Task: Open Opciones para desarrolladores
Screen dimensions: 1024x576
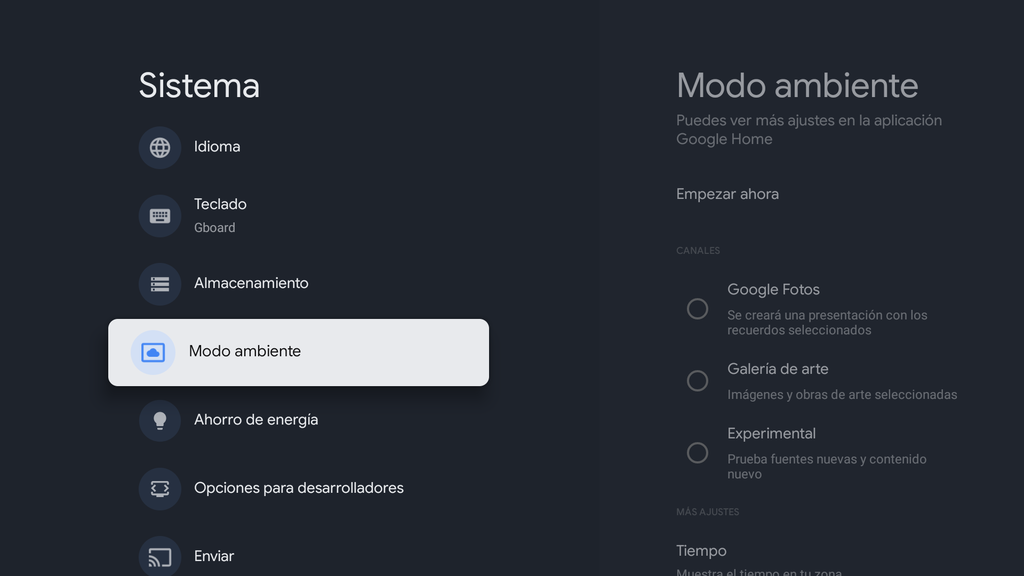Action: (x=298, y=488)
